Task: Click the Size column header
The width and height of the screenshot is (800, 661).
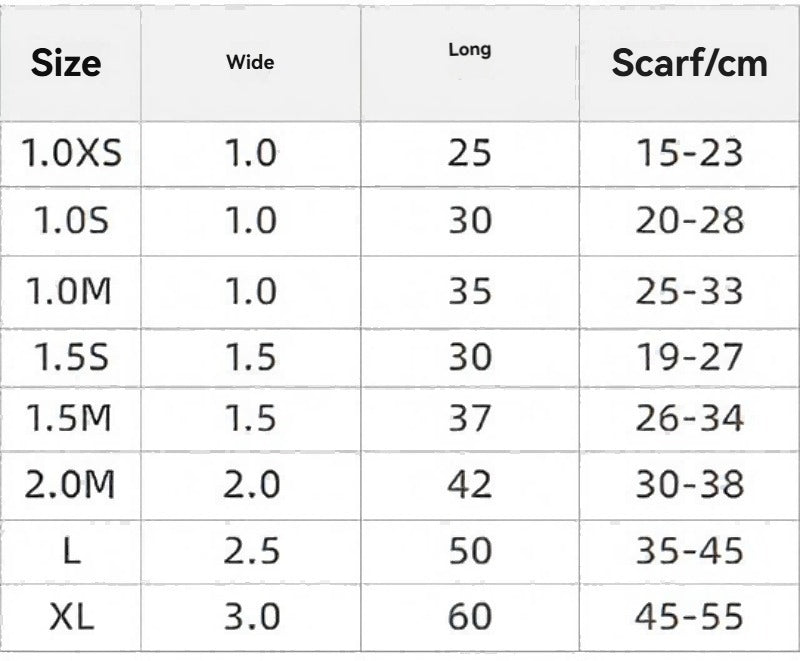Action: coord(66,63)
